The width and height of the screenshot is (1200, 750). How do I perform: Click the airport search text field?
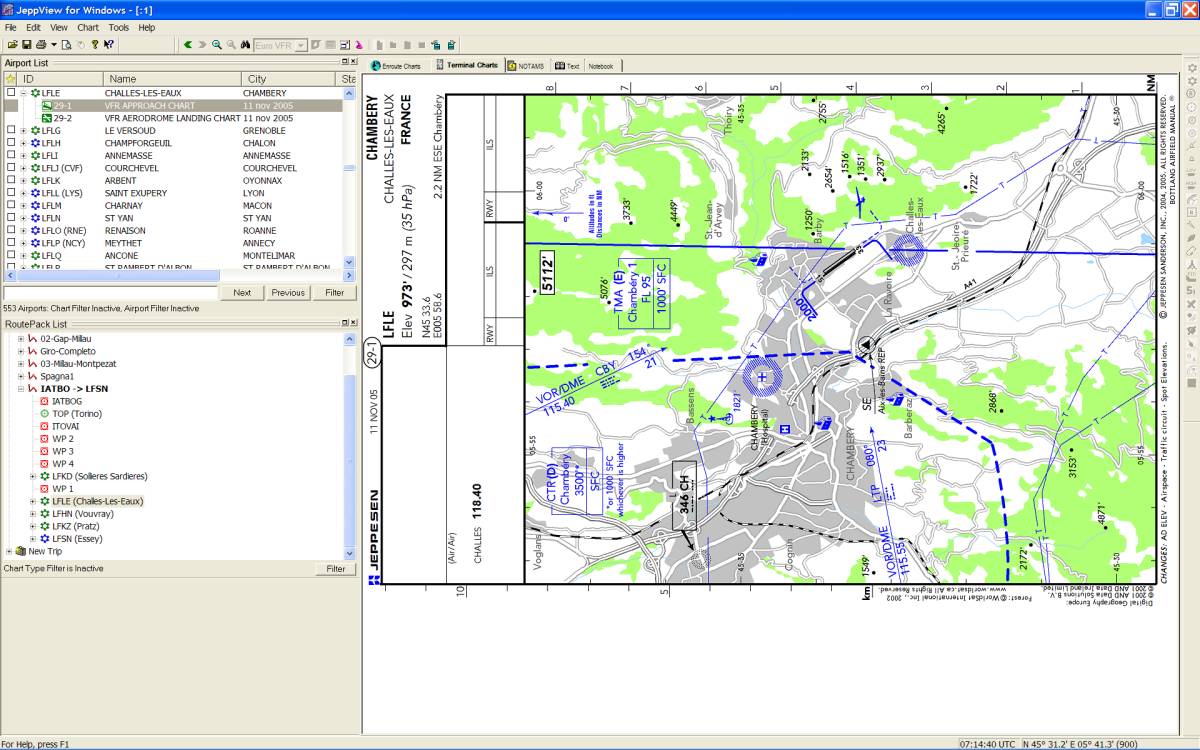tap(110, 293)
